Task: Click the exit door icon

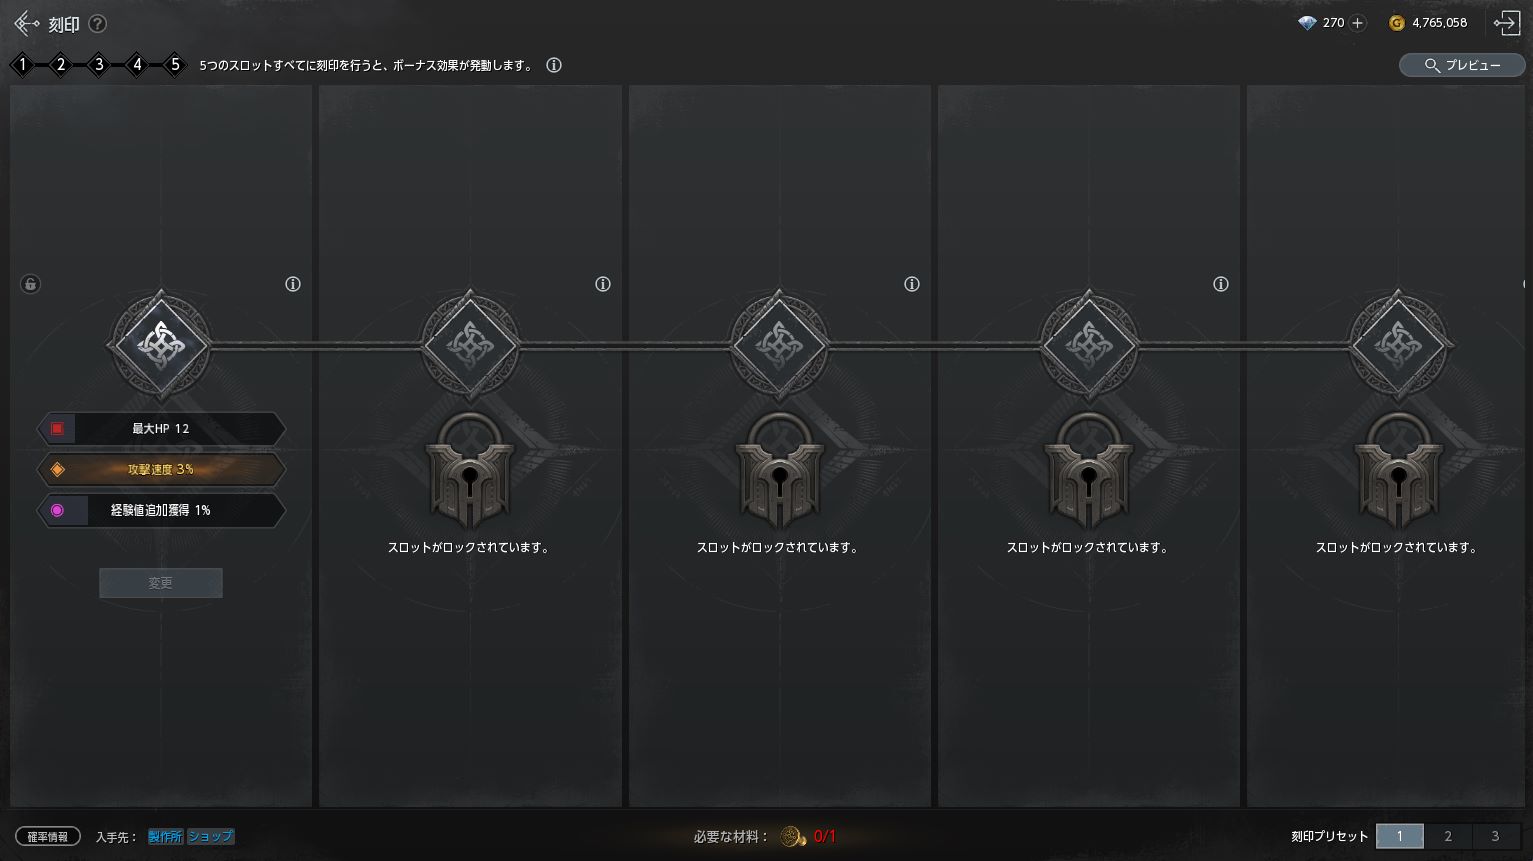Action: (x=1507, y=23)
